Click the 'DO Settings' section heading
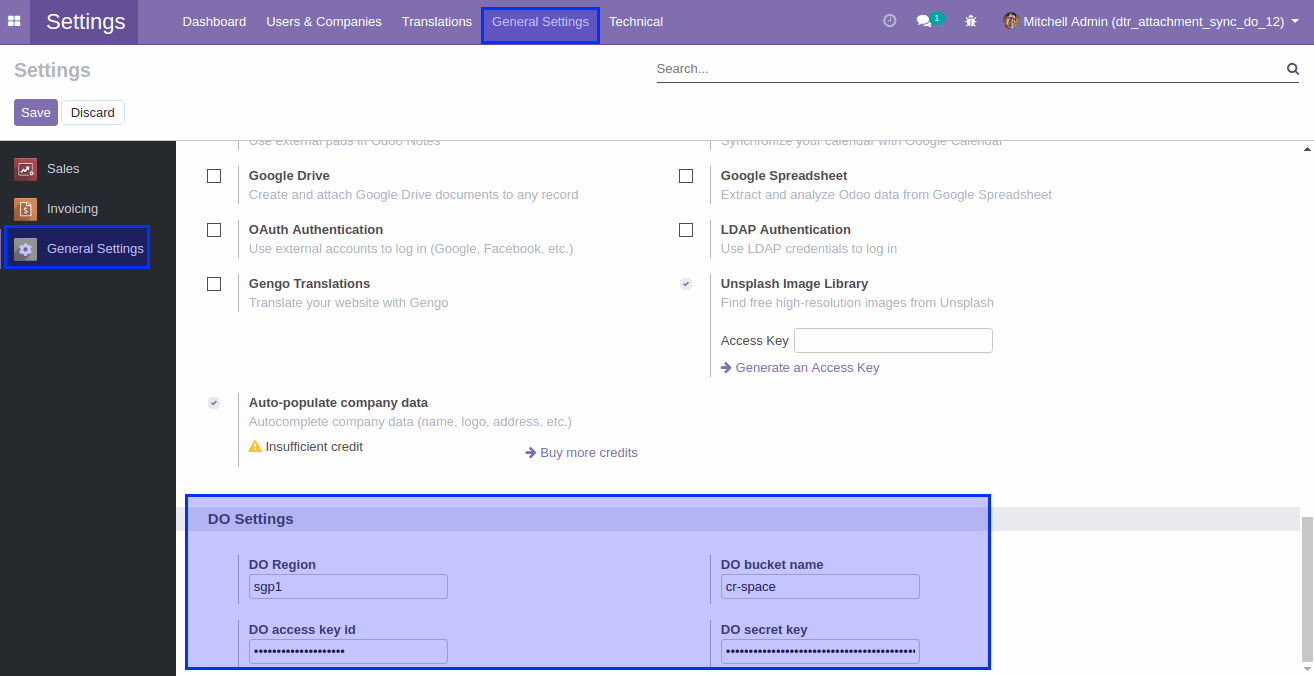 pos(251,519)
